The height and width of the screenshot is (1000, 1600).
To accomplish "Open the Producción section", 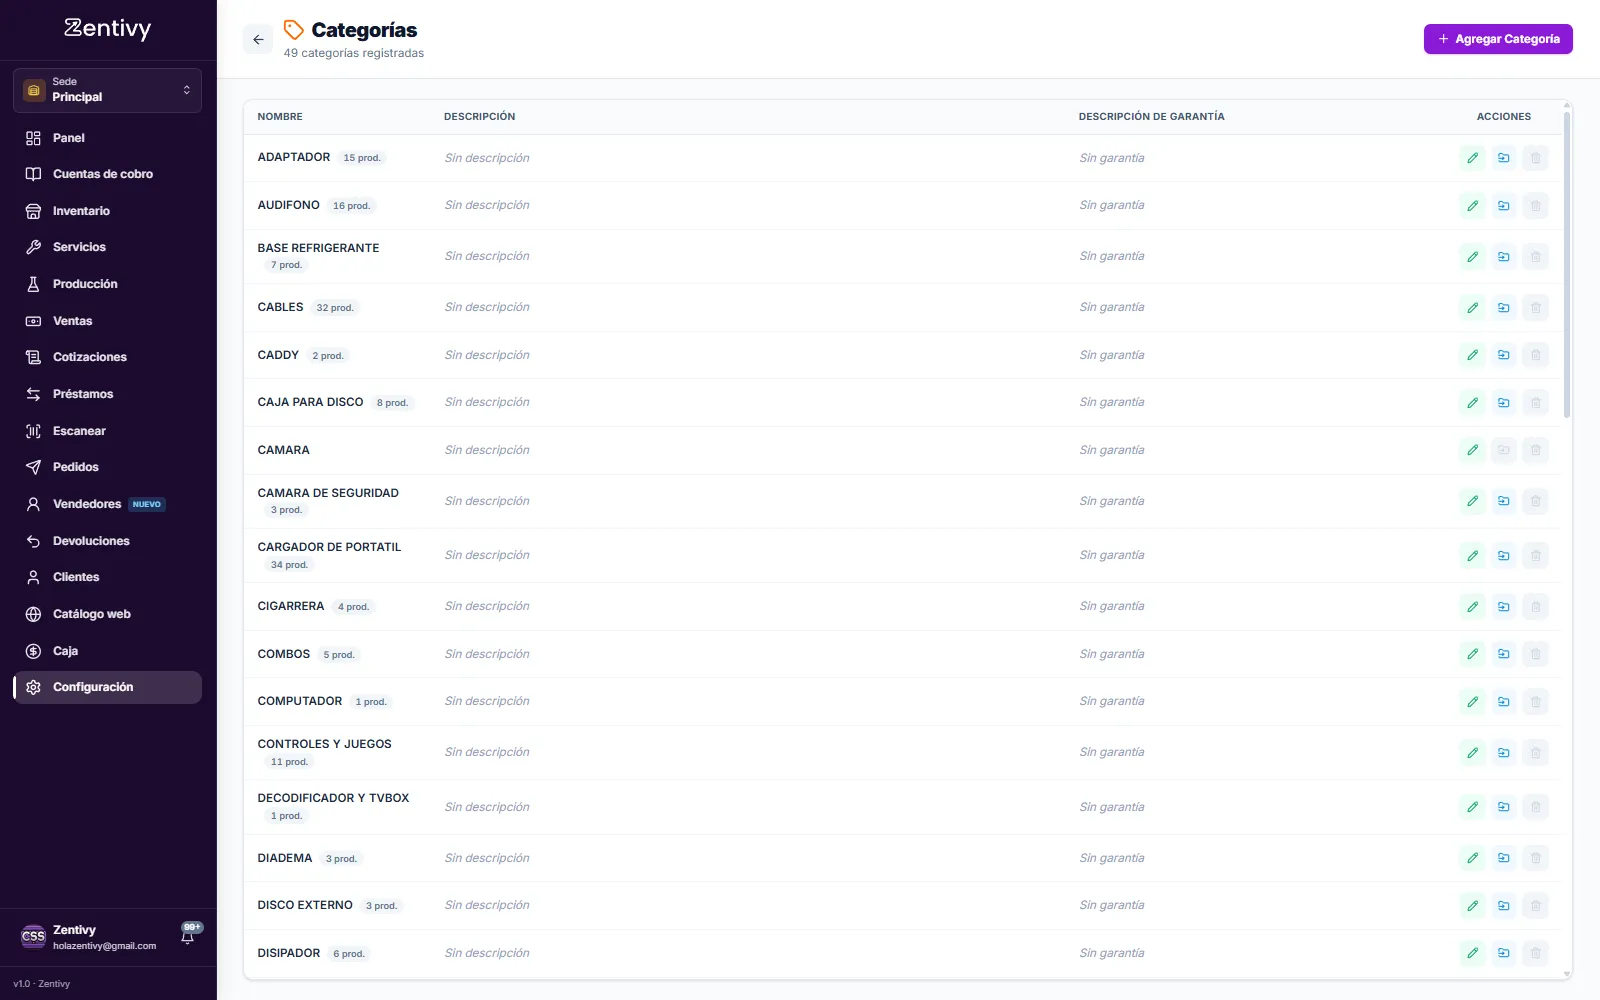I will click(x=107, y=284).
